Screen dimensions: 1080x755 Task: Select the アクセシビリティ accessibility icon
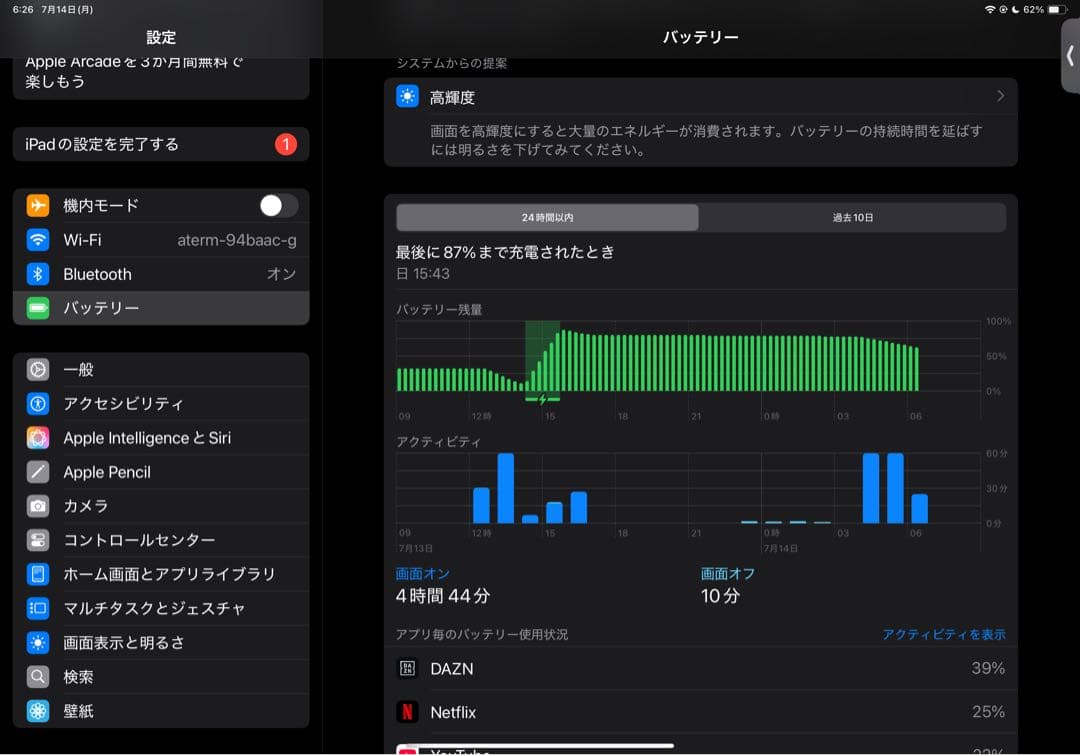[38, 403]
